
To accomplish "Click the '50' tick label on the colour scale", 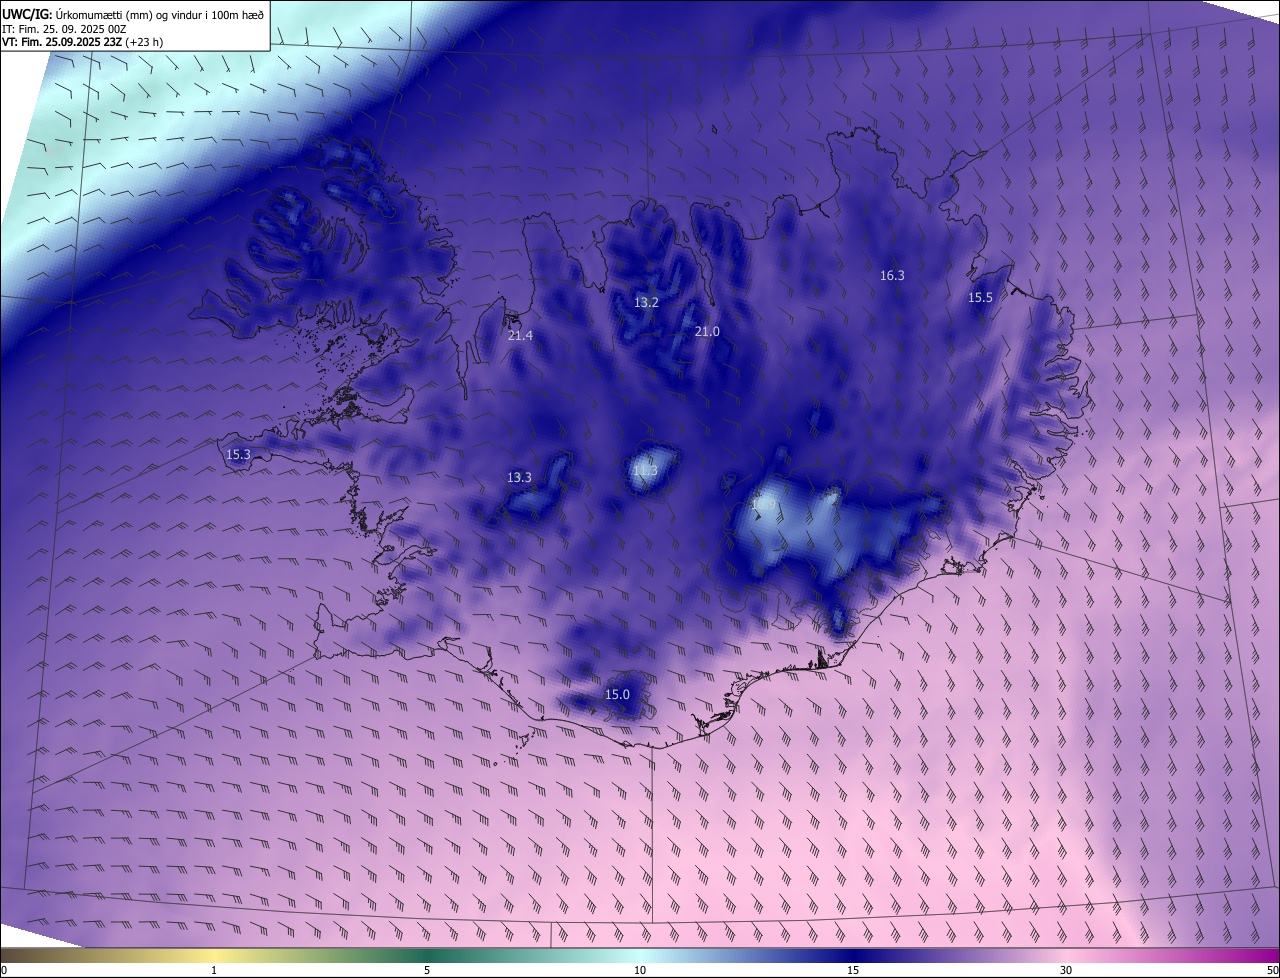I will tap(1272, 970).
